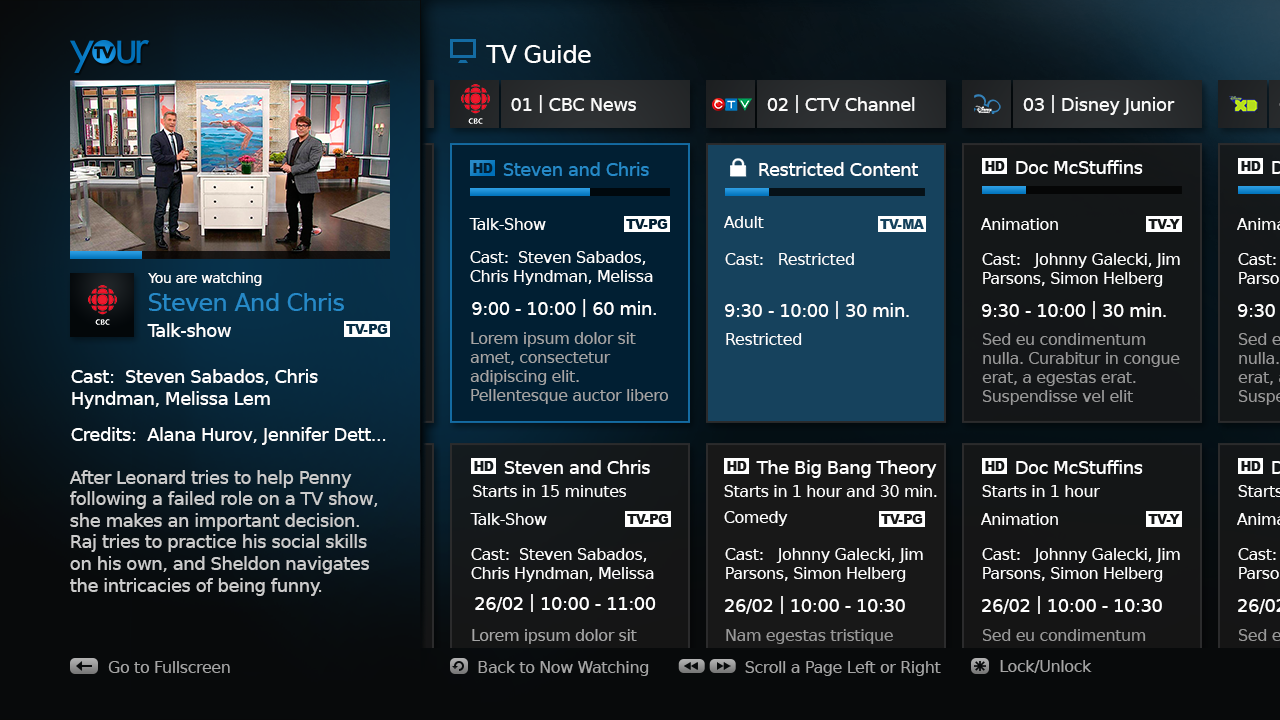Click progress bar on current Steven and Chris

click(x=570, y=192)
